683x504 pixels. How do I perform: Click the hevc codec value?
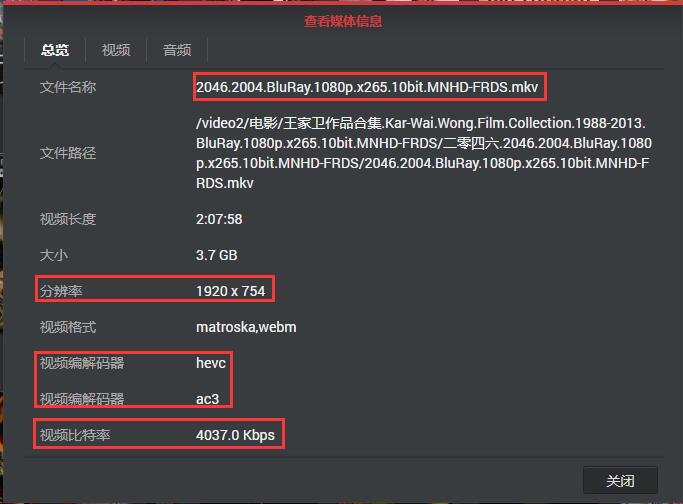[211, 363]
